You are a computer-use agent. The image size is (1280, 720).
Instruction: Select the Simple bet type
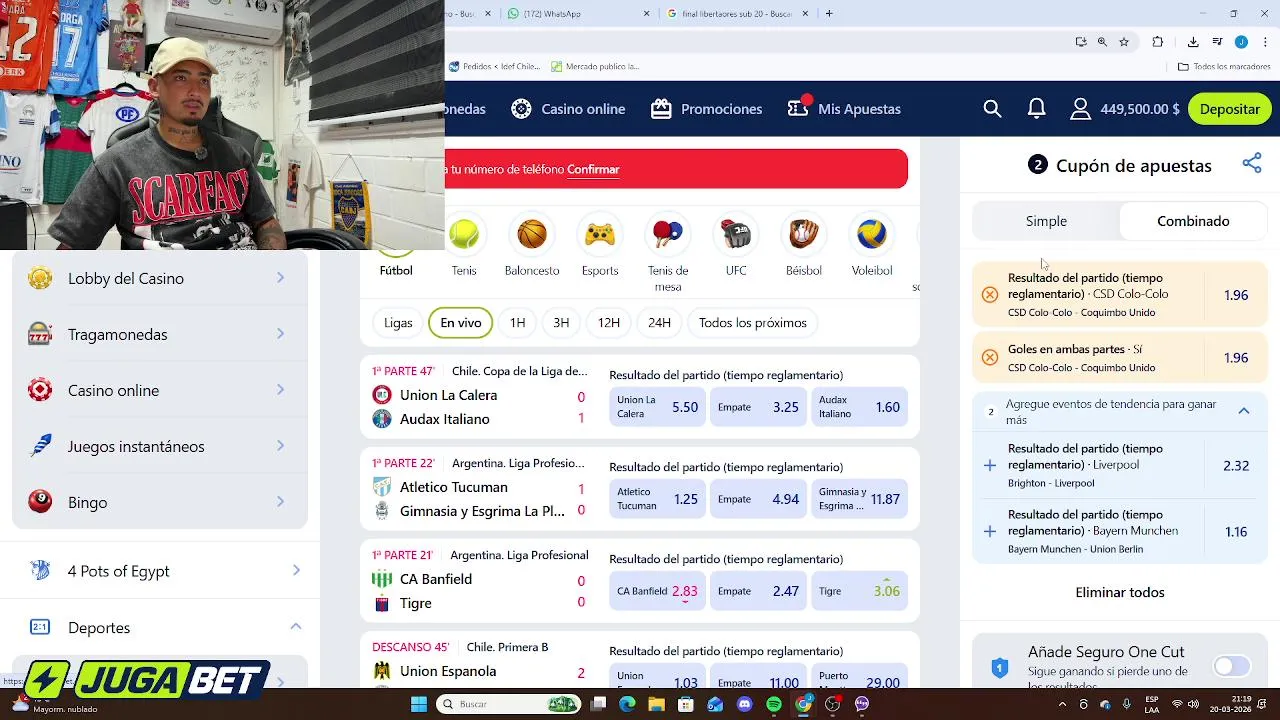click(1046, 221)
